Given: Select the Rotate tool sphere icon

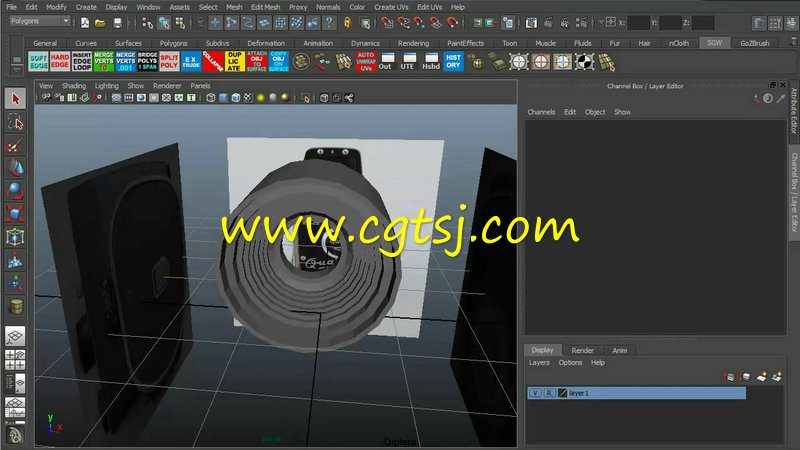Looking at the screenshot, I should click(x=15, y=191).
